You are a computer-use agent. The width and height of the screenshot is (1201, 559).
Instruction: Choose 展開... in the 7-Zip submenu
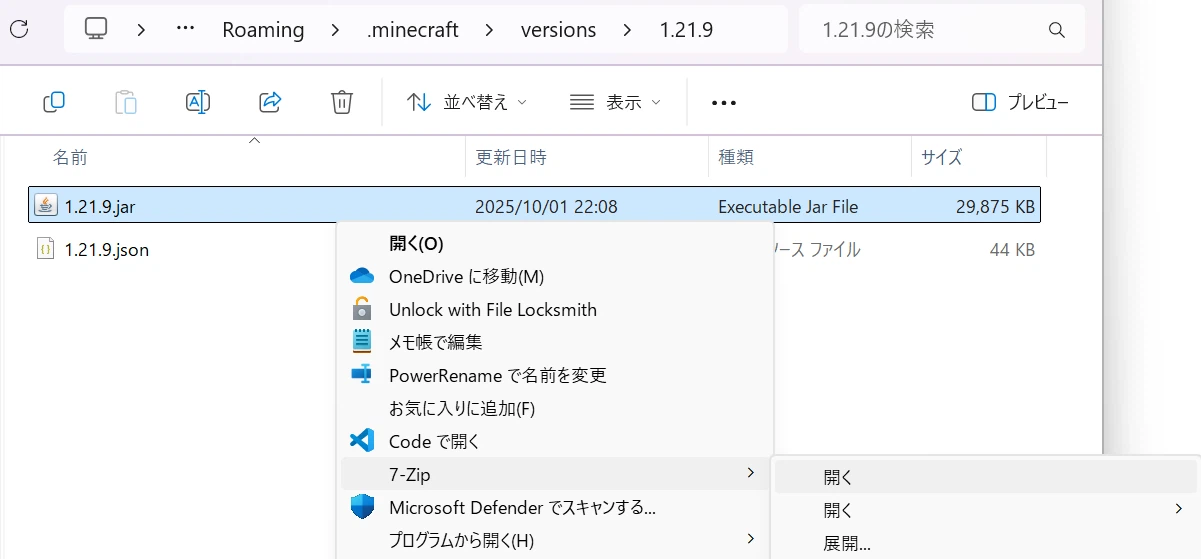click(x=986, y=543)
